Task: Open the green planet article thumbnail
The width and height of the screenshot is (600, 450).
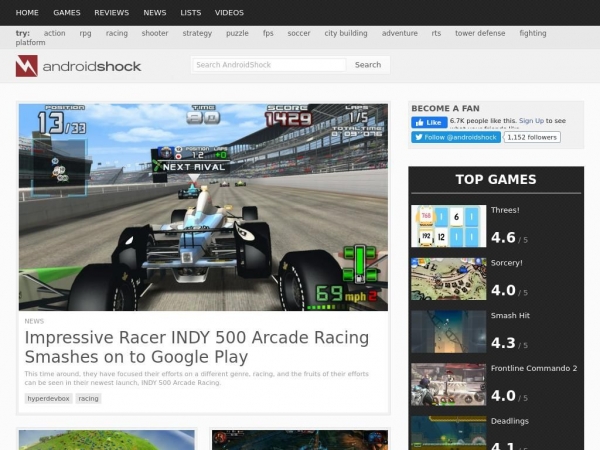Action: (107, 440)
